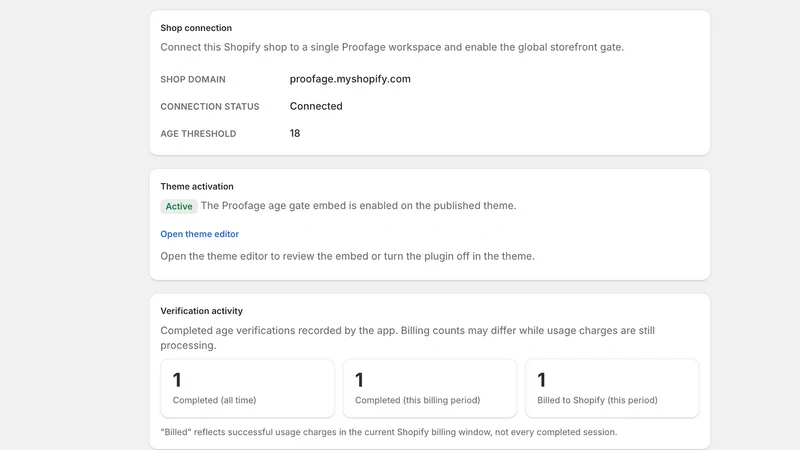This screenshot has height=450, width=800.
Task: Click the theme editor instructions text
Action: 347,256
